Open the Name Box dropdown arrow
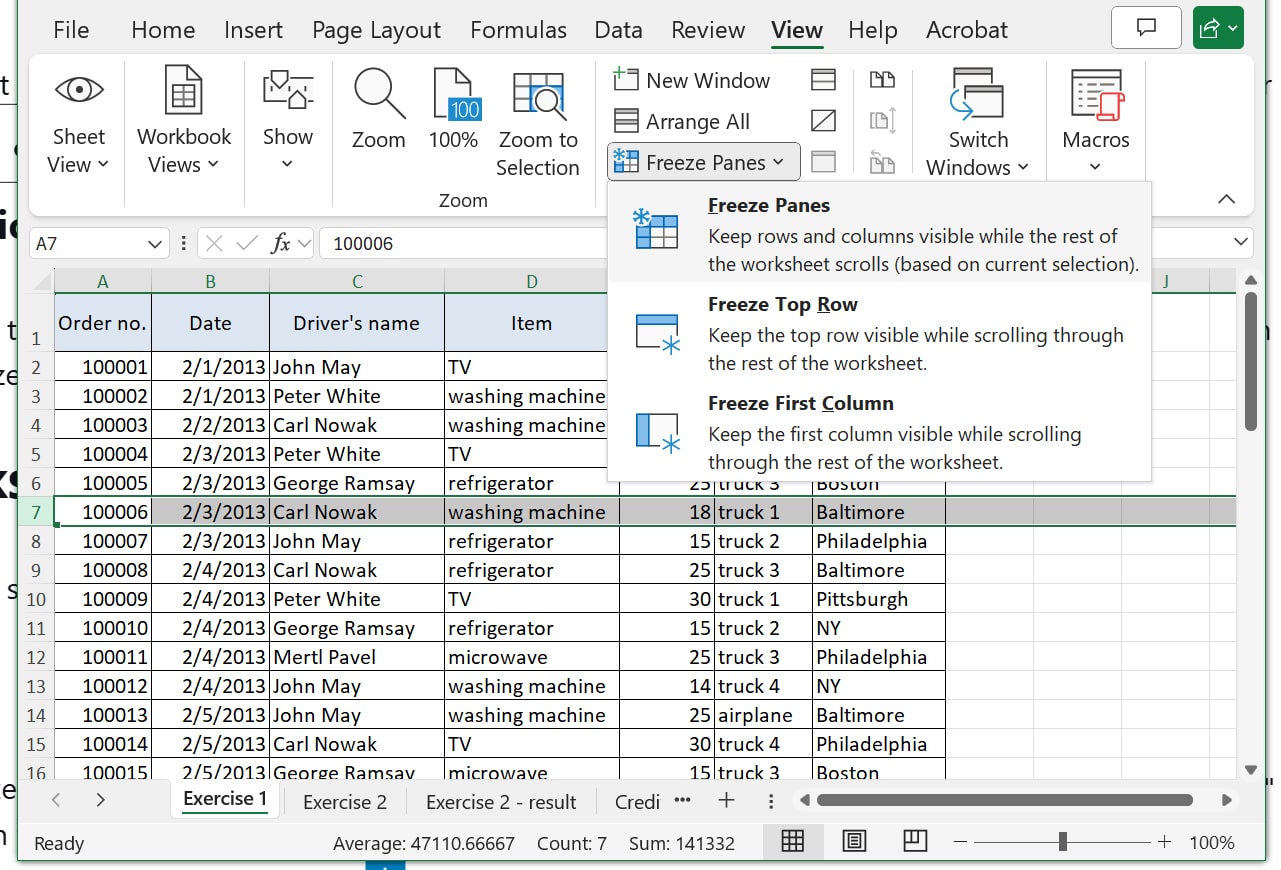Viewport: 1281px width, 870px height. [157, 243]
